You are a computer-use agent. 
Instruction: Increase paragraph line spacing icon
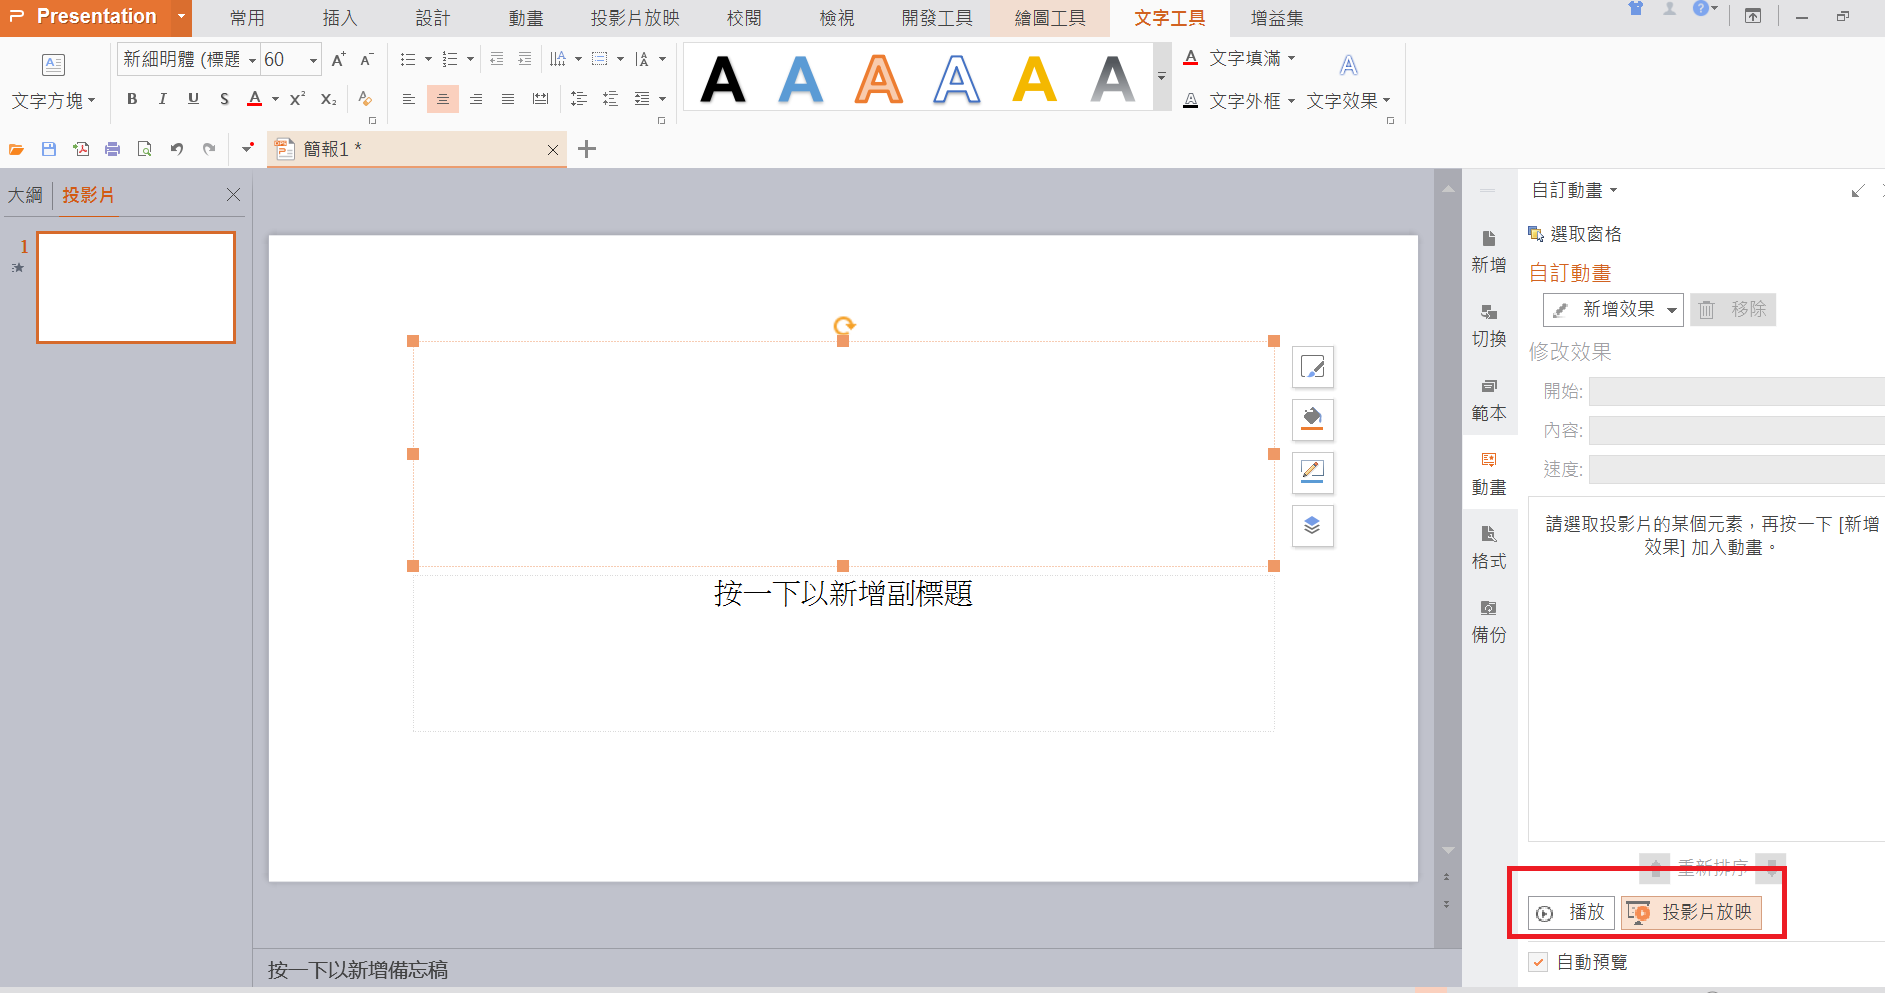click(579, 99)
